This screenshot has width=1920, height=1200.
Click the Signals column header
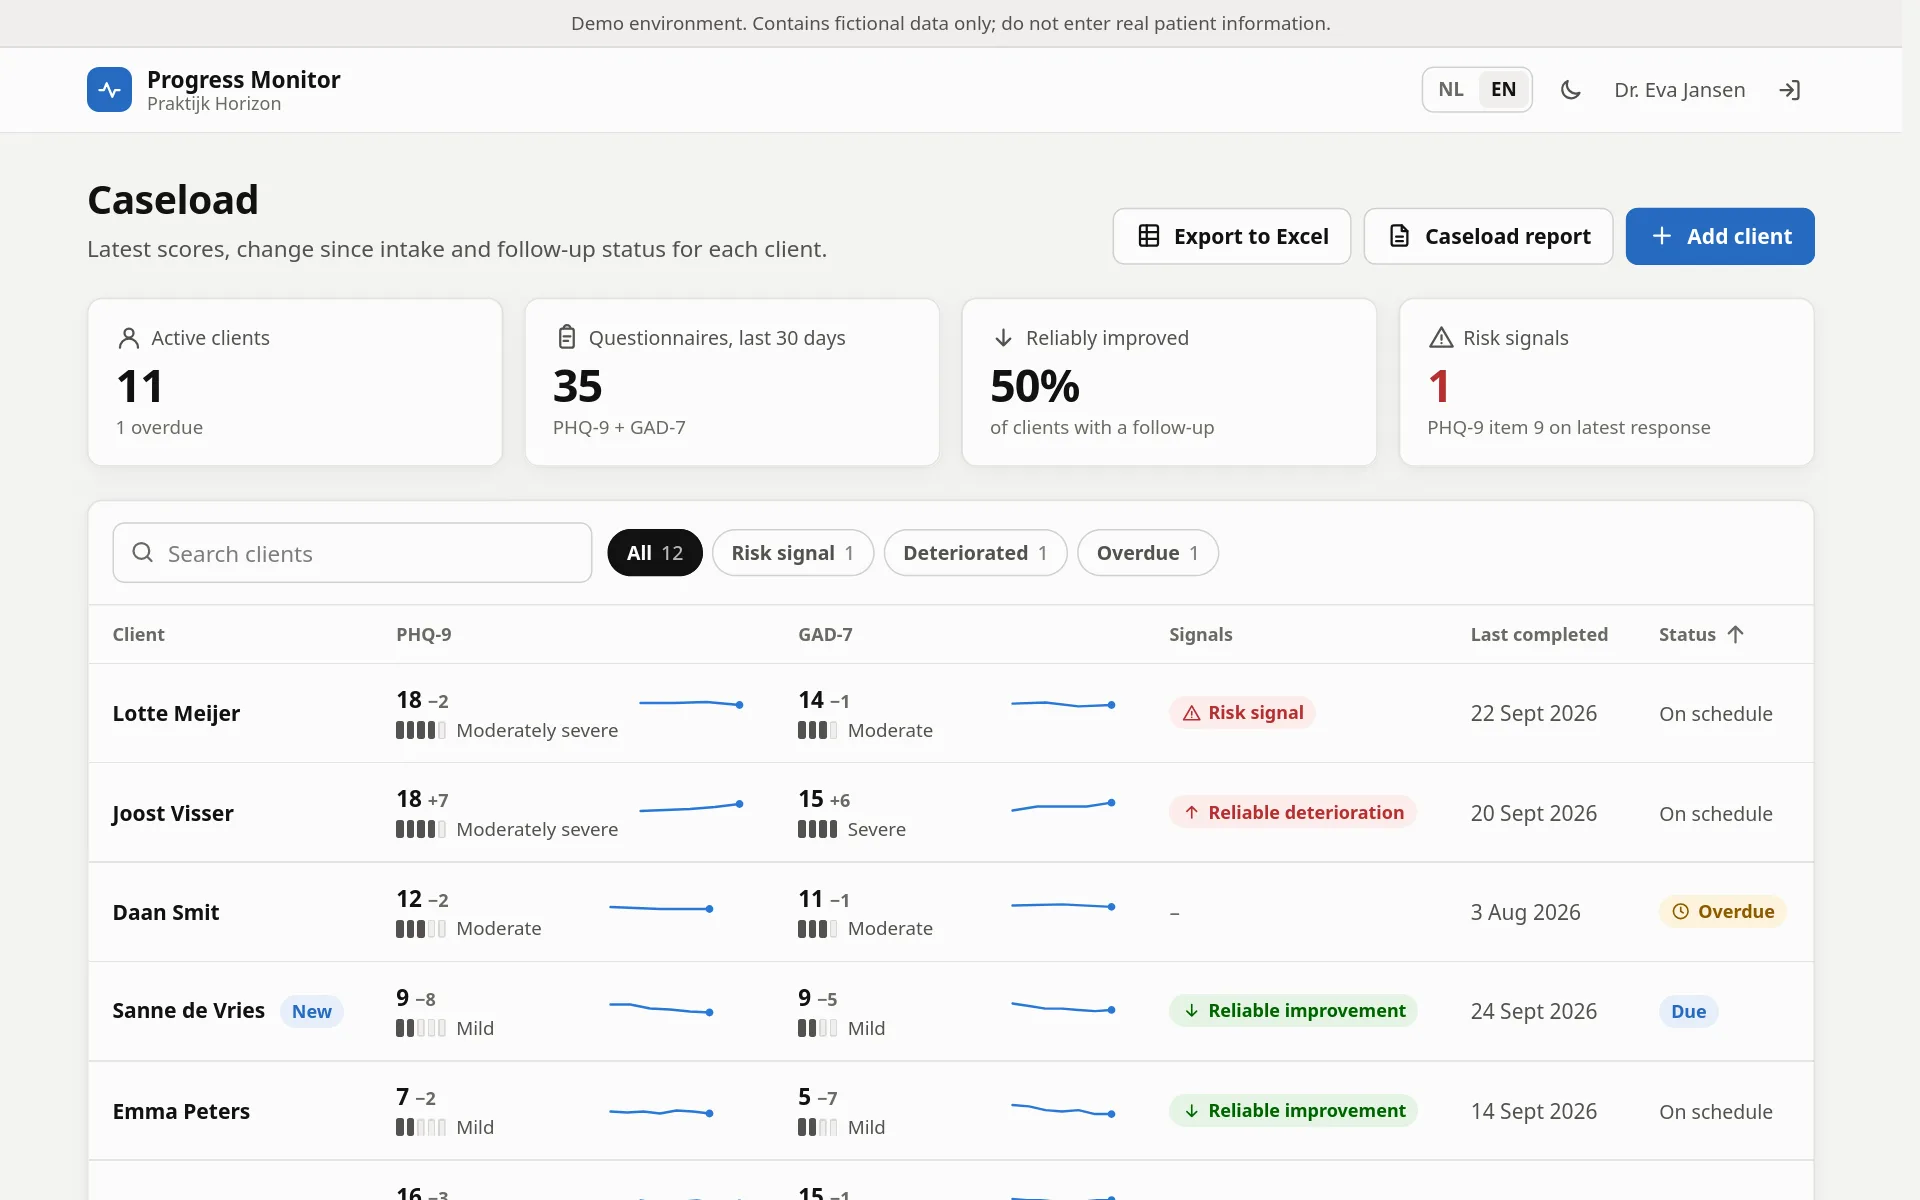1200,634
